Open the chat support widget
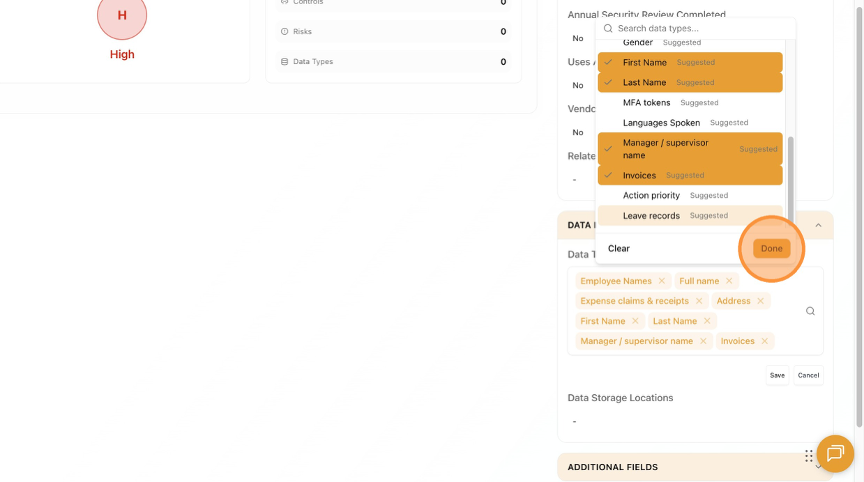 click(x=835, y=454)
